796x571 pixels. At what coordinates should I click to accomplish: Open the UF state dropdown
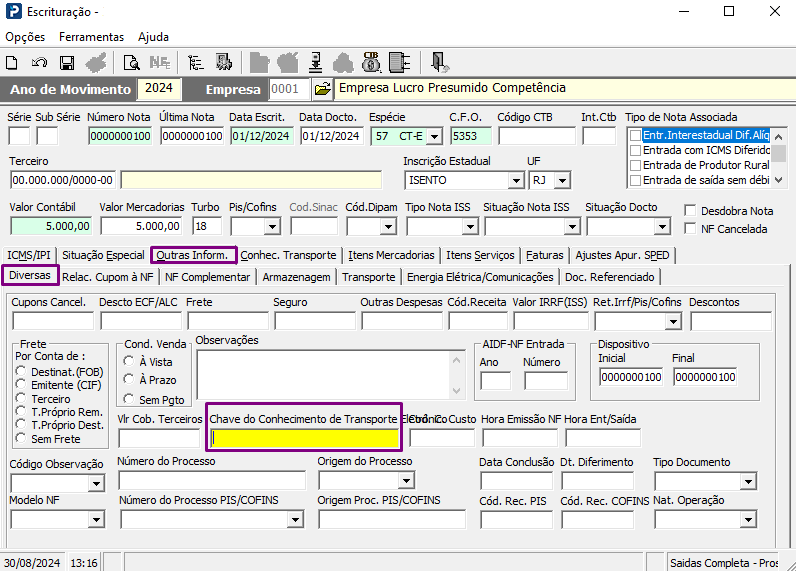[x=563, y=181]
